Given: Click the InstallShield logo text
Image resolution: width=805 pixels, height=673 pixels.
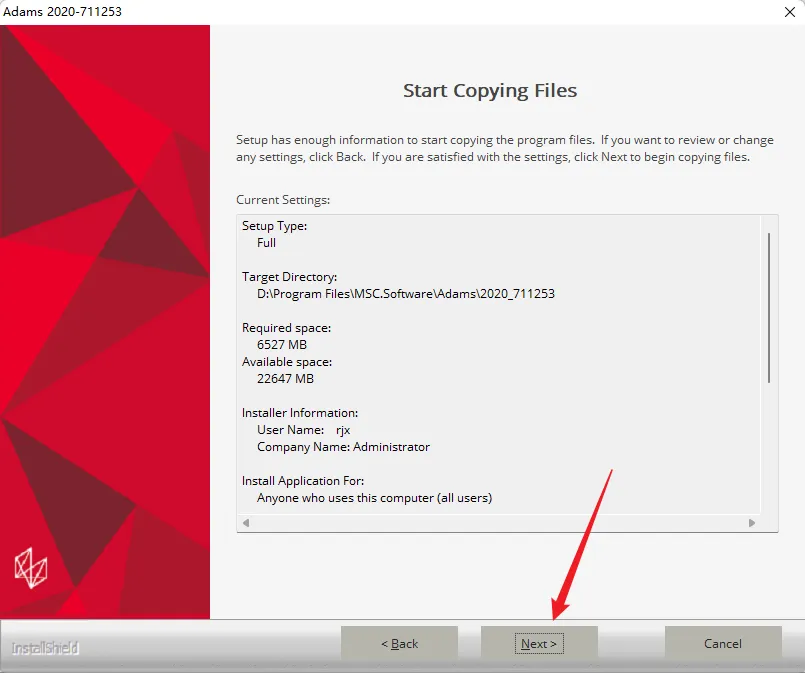Looking at the screenshot, I should click(45, 648).
